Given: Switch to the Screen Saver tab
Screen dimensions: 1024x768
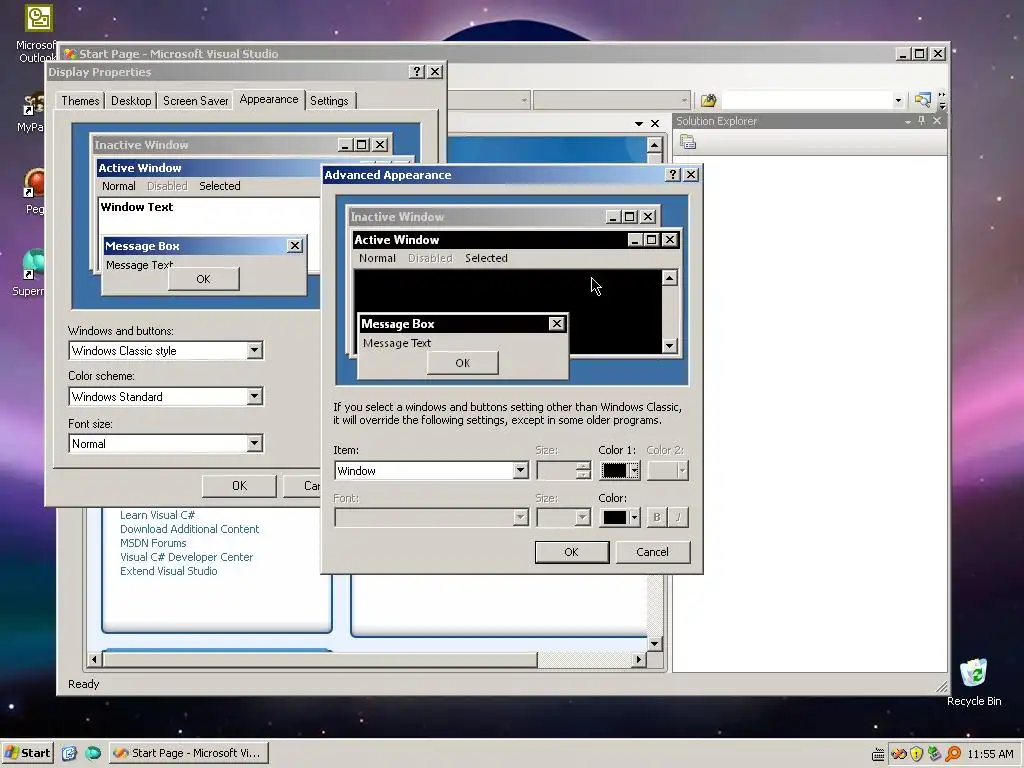Looking at the screenshot, I should click(195, 101).
